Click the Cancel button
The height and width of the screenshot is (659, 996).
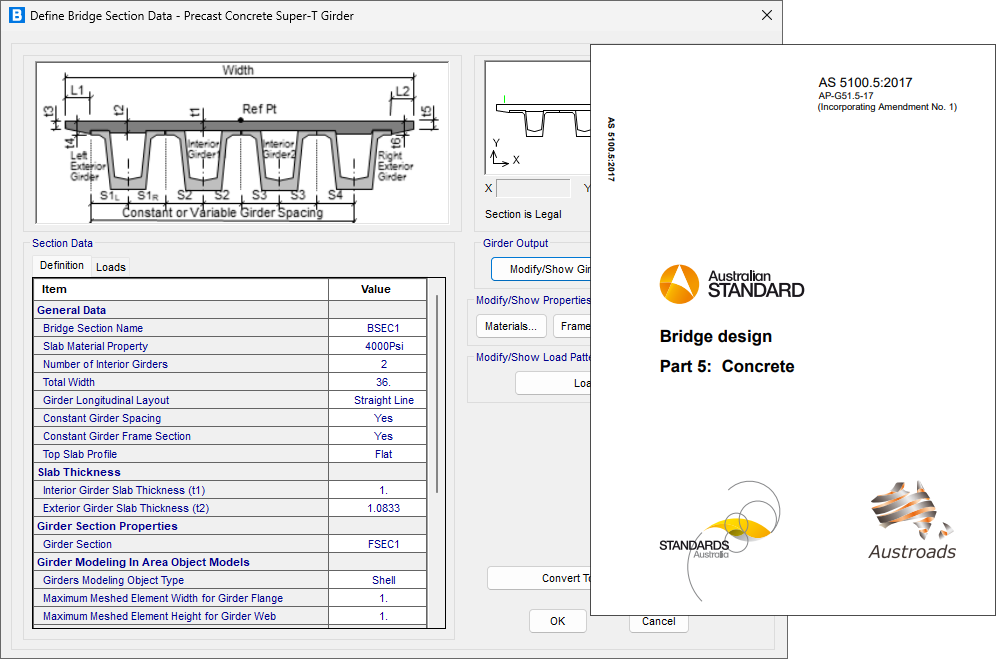point(658,621)
